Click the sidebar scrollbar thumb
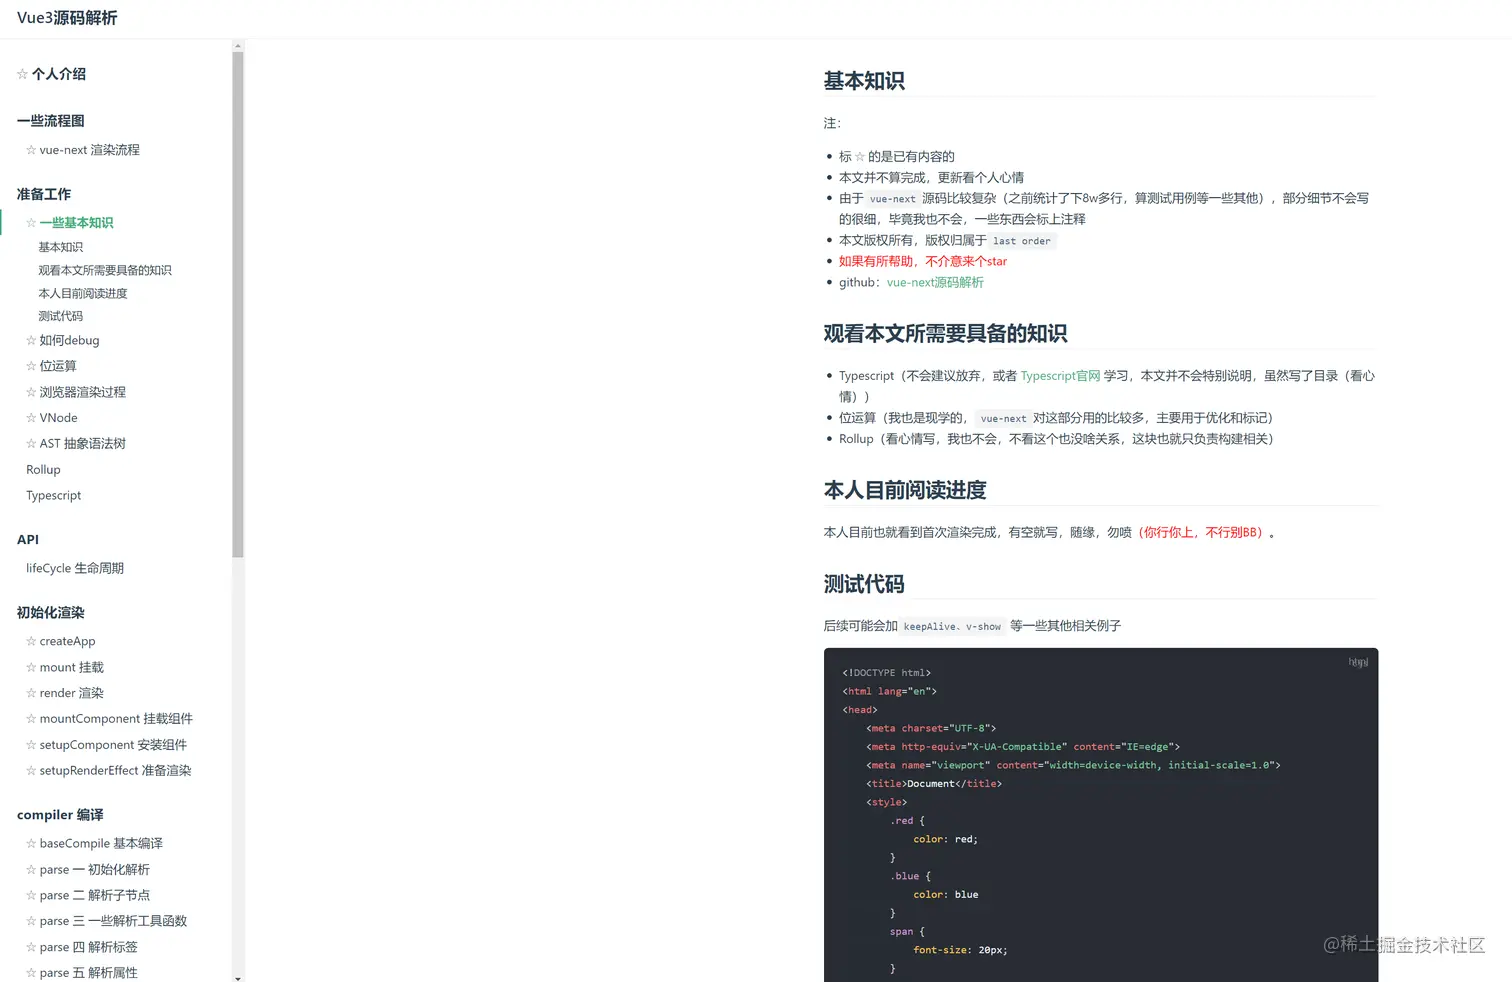This screenshot has width=1512, height=982. pyautogui.click(x=238, y=304)
